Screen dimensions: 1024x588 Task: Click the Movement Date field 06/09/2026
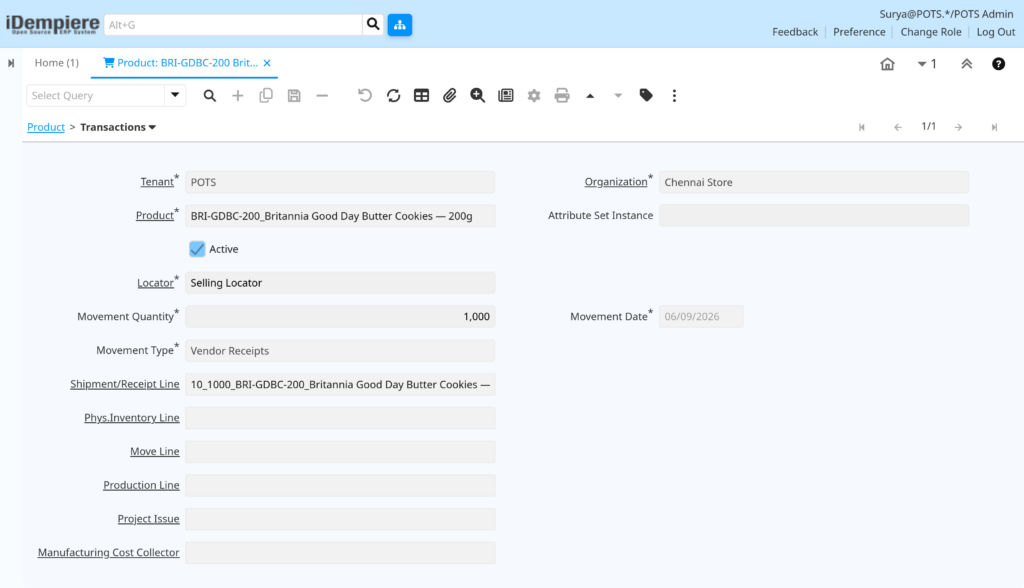click(x=701, y=316)
